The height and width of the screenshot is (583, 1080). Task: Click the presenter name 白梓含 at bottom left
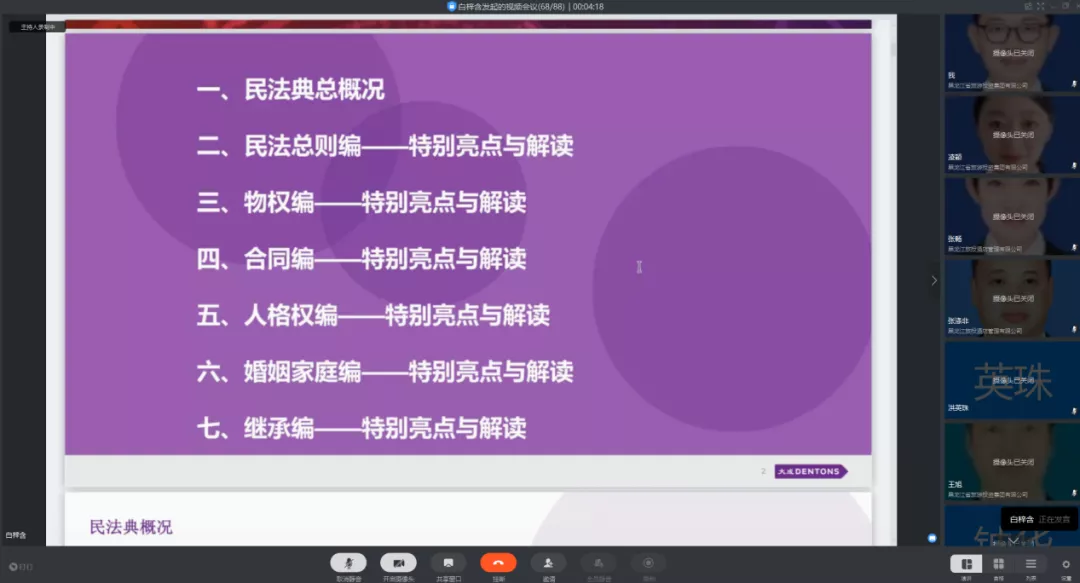click(x=16, y=535)
